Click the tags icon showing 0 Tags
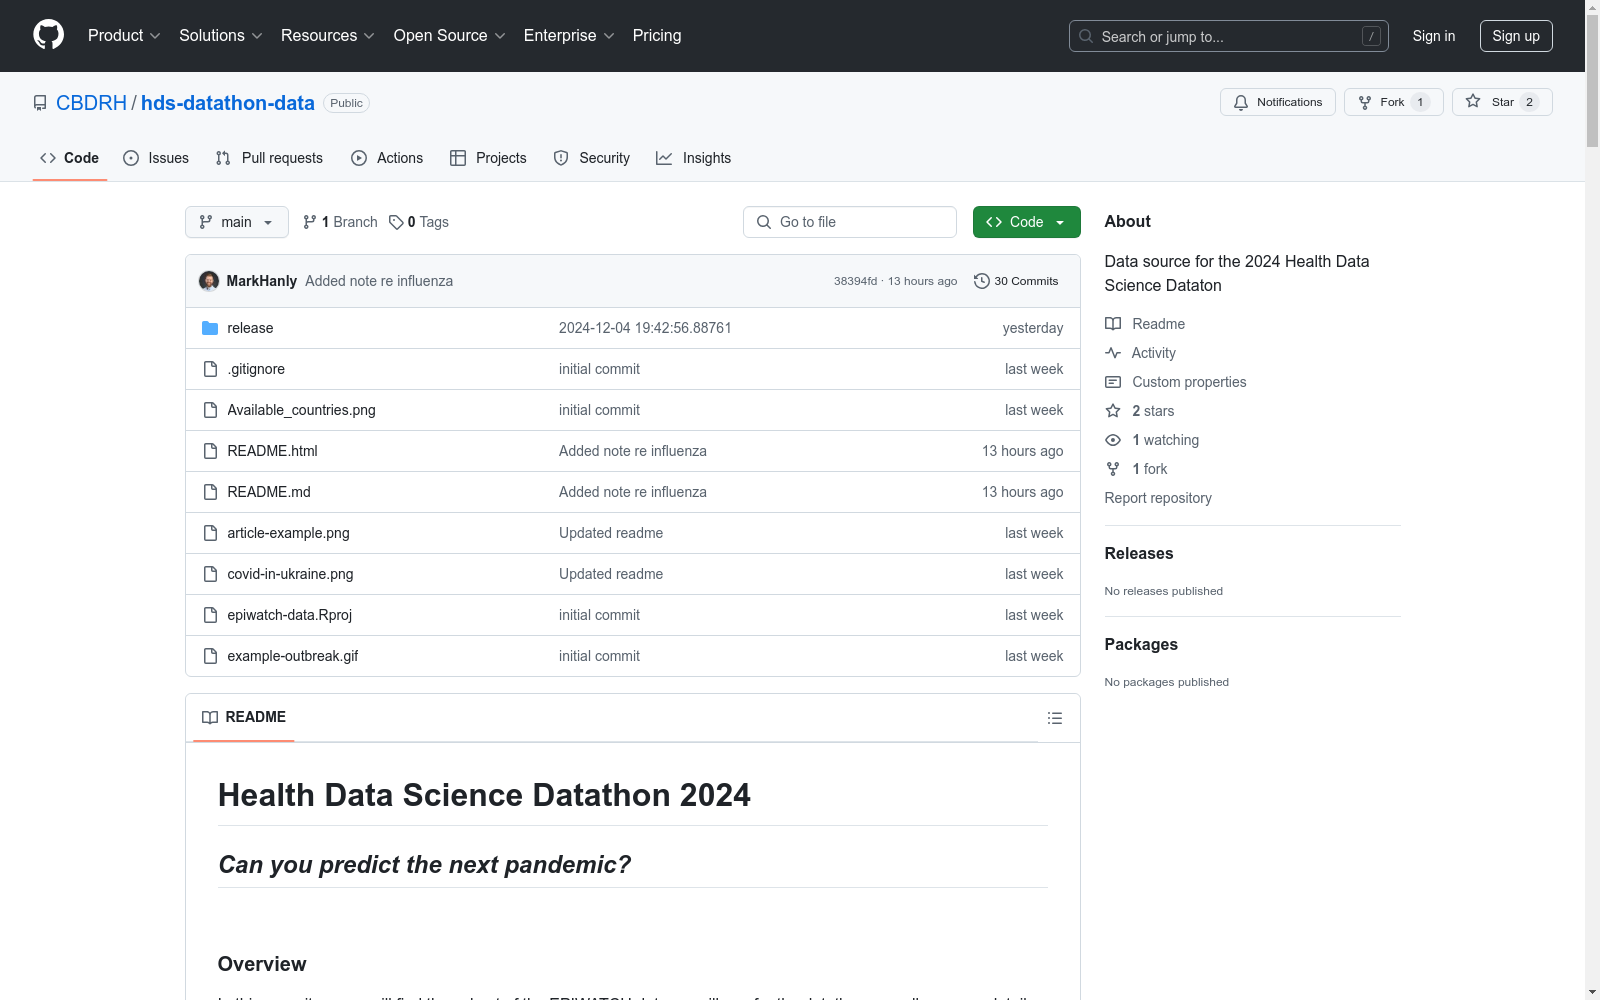 click(397, 222)
